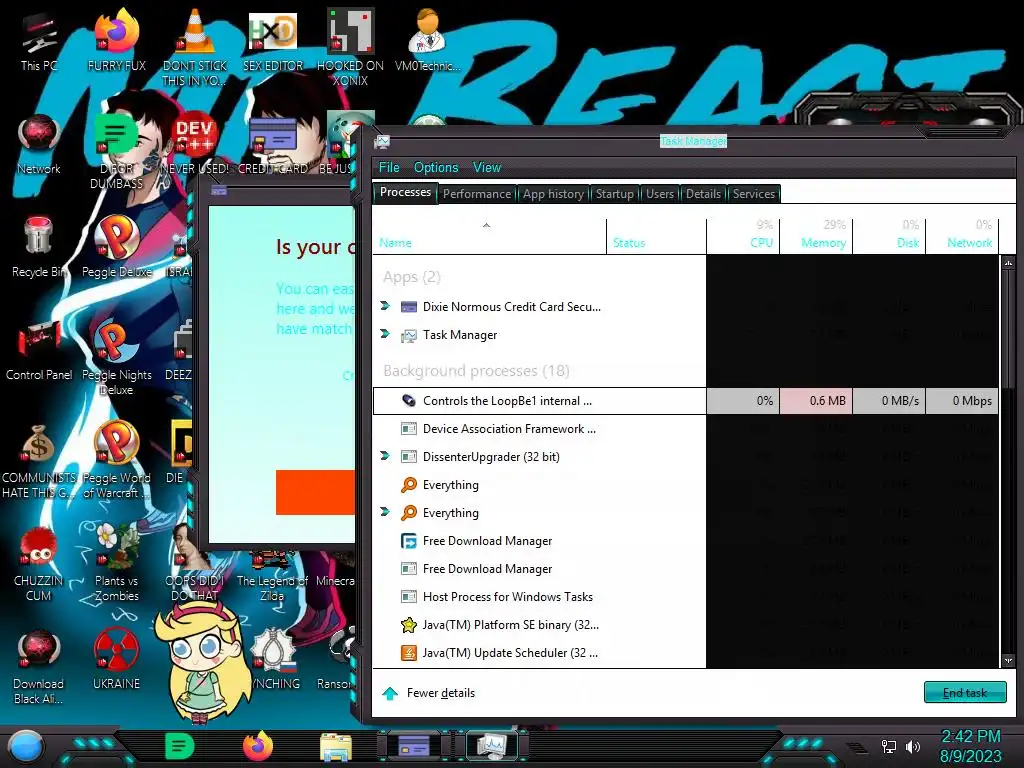This screenshot has width=1024, height=768.
Task: Open the VLC cone desktop shortcut
Action: pyautogui.click(x=195, y=48)
